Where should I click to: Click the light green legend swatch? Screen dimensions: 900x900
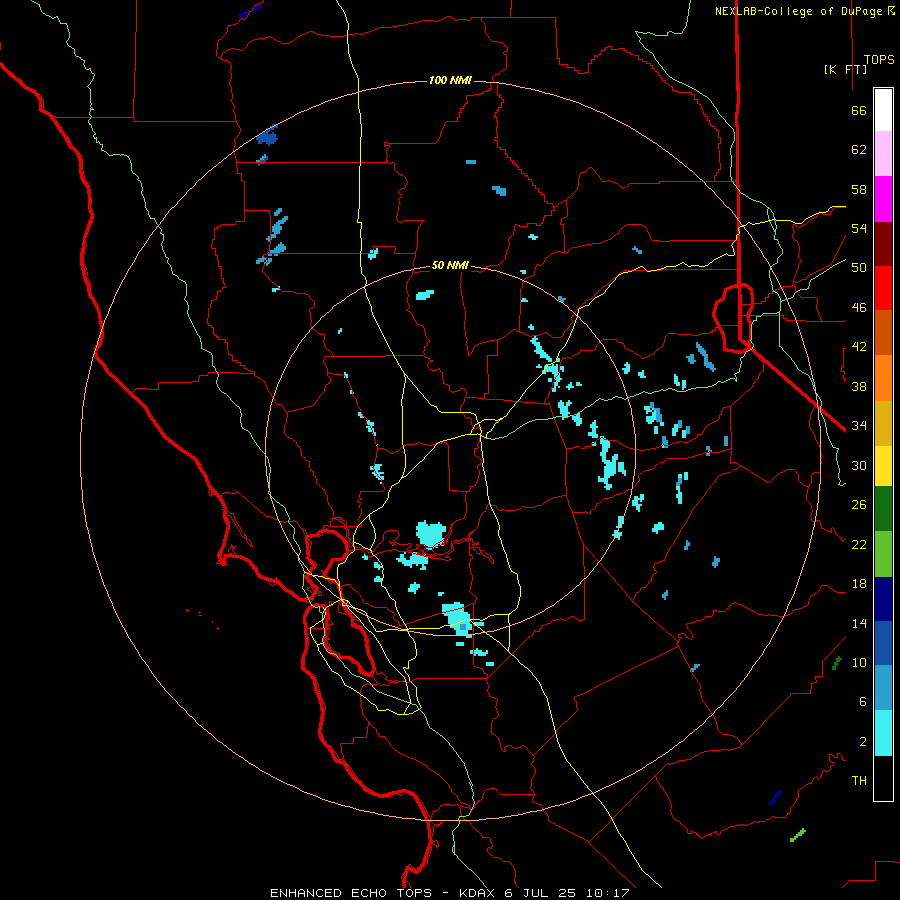click(883, 554)
